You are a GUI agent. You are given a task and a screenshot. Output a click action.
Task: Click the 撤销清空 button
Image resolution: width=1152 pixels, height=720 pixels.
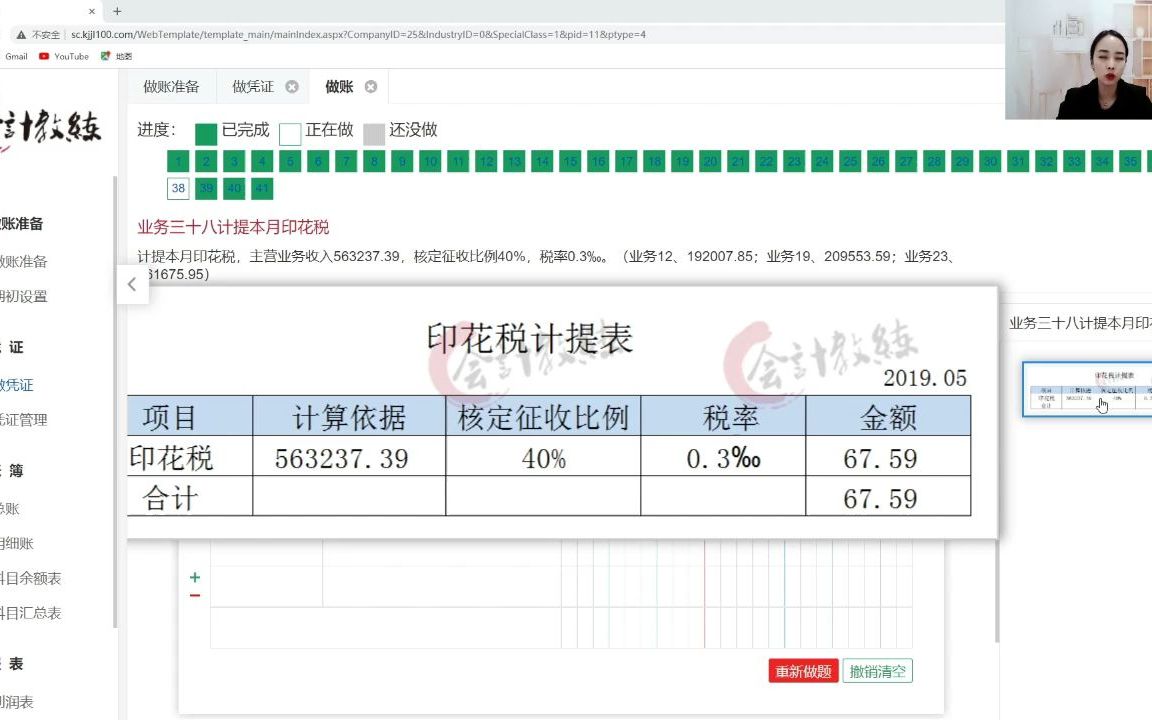click(x=877, y=671)
